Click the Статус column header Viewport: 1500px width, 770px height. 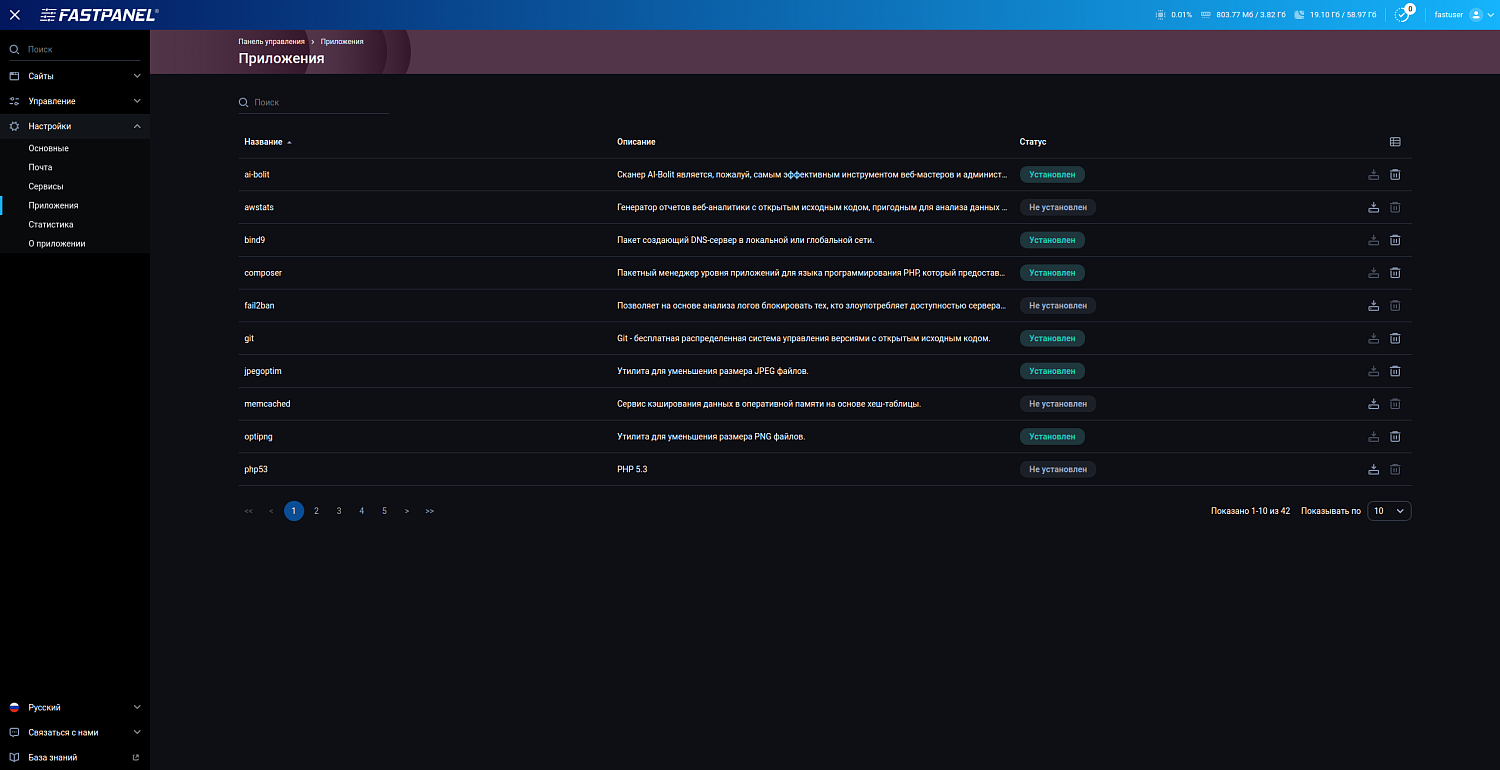coord(1033,142)
